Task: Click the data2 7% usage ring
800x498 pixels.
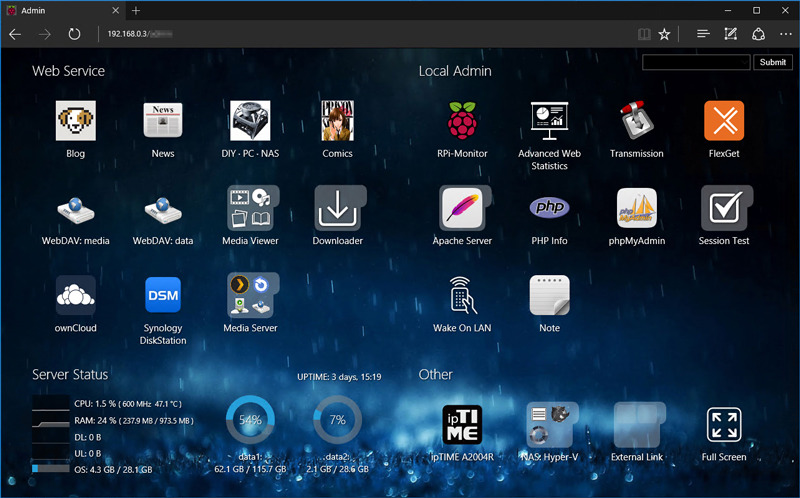Action: point(337,420)
